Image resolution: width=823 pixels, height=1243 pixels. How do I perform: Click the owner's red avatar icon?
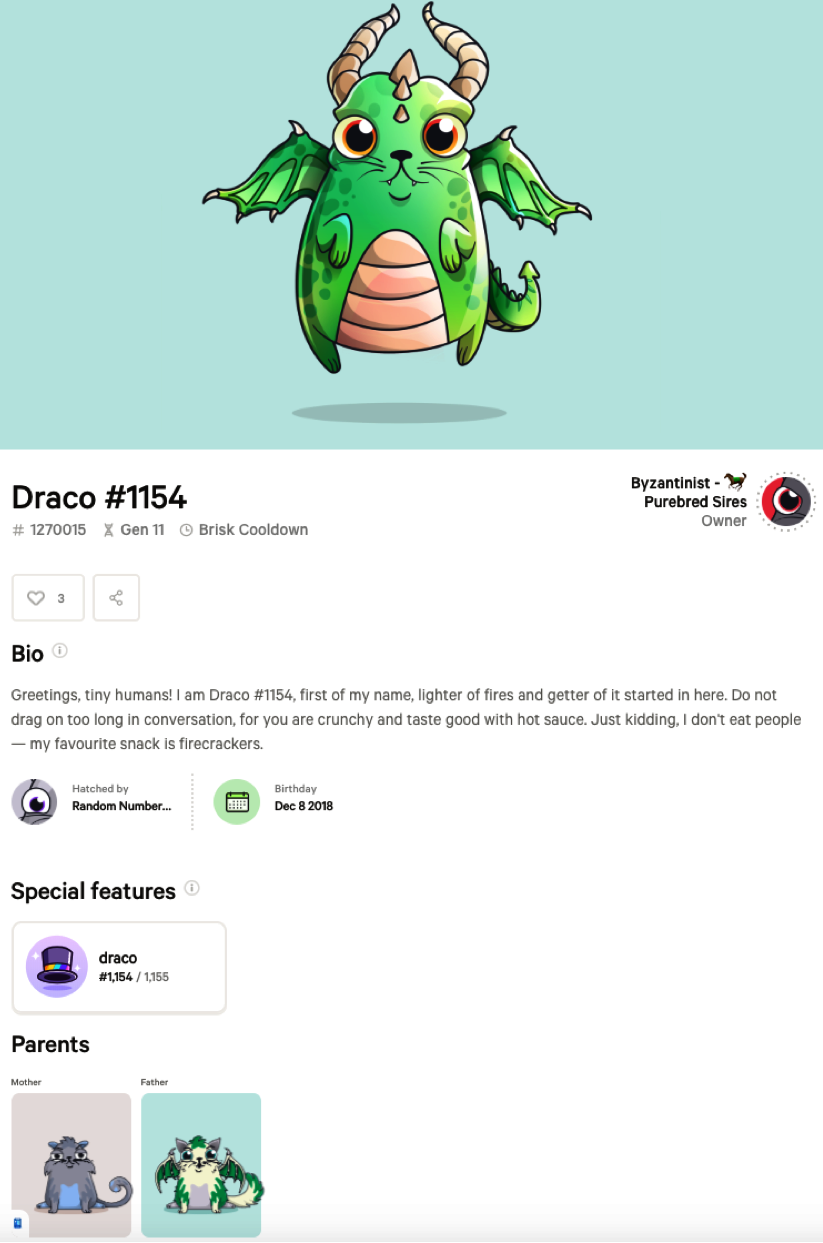click(787, 501)
